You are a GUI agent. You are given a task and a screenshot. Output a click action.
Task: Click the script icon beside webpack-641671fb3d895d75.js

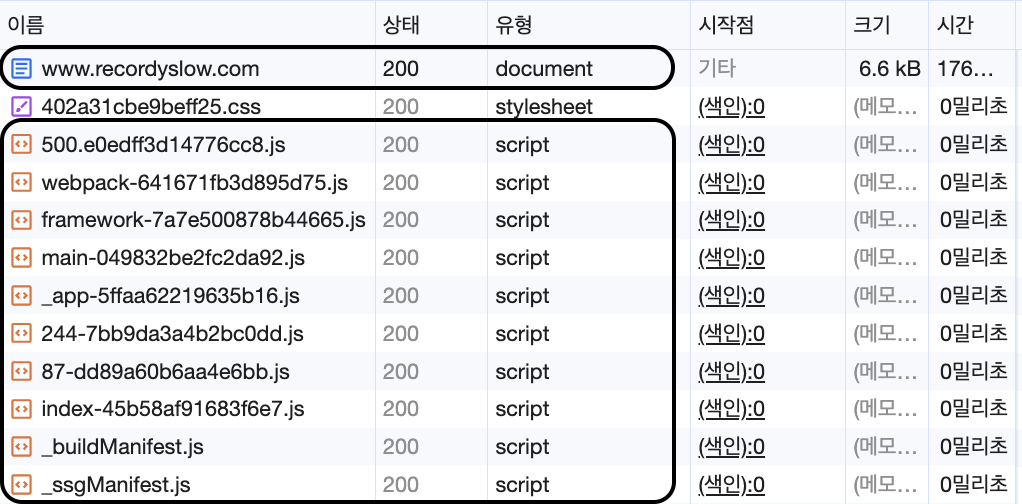tap(22, 183)
